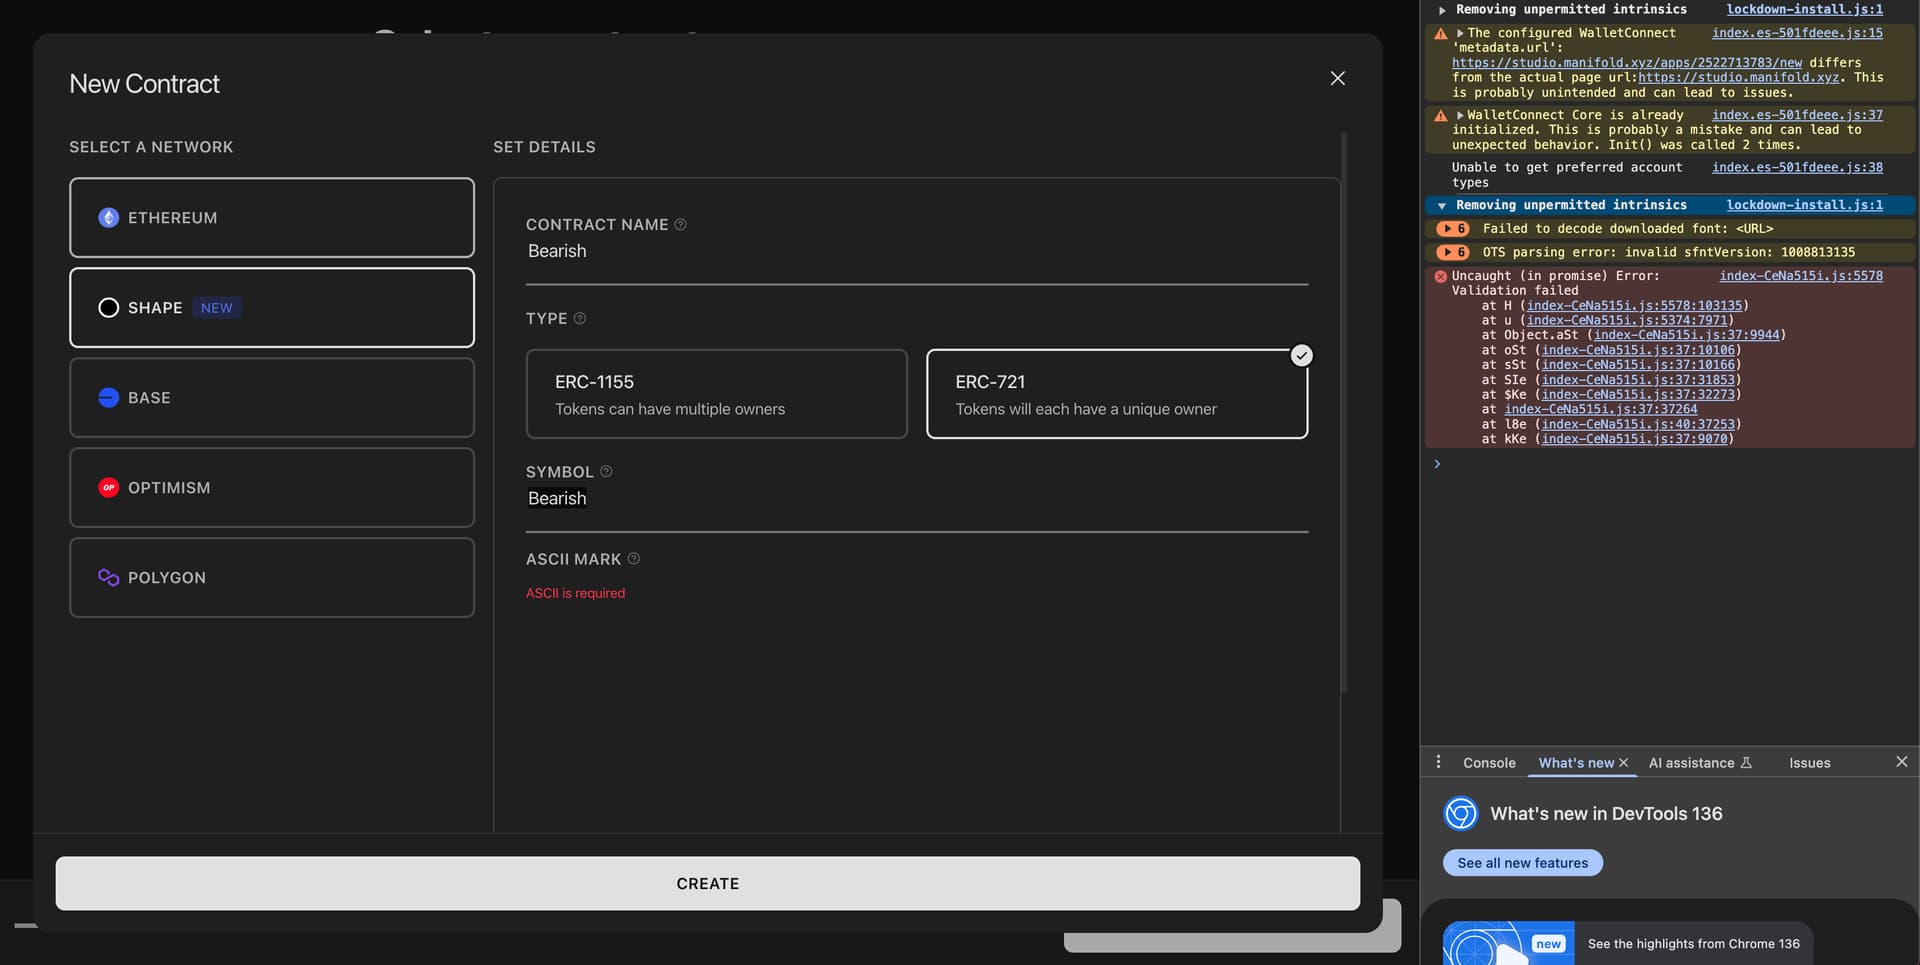Click warning triangle on WalletConnect metadata message

point(1441,34)
